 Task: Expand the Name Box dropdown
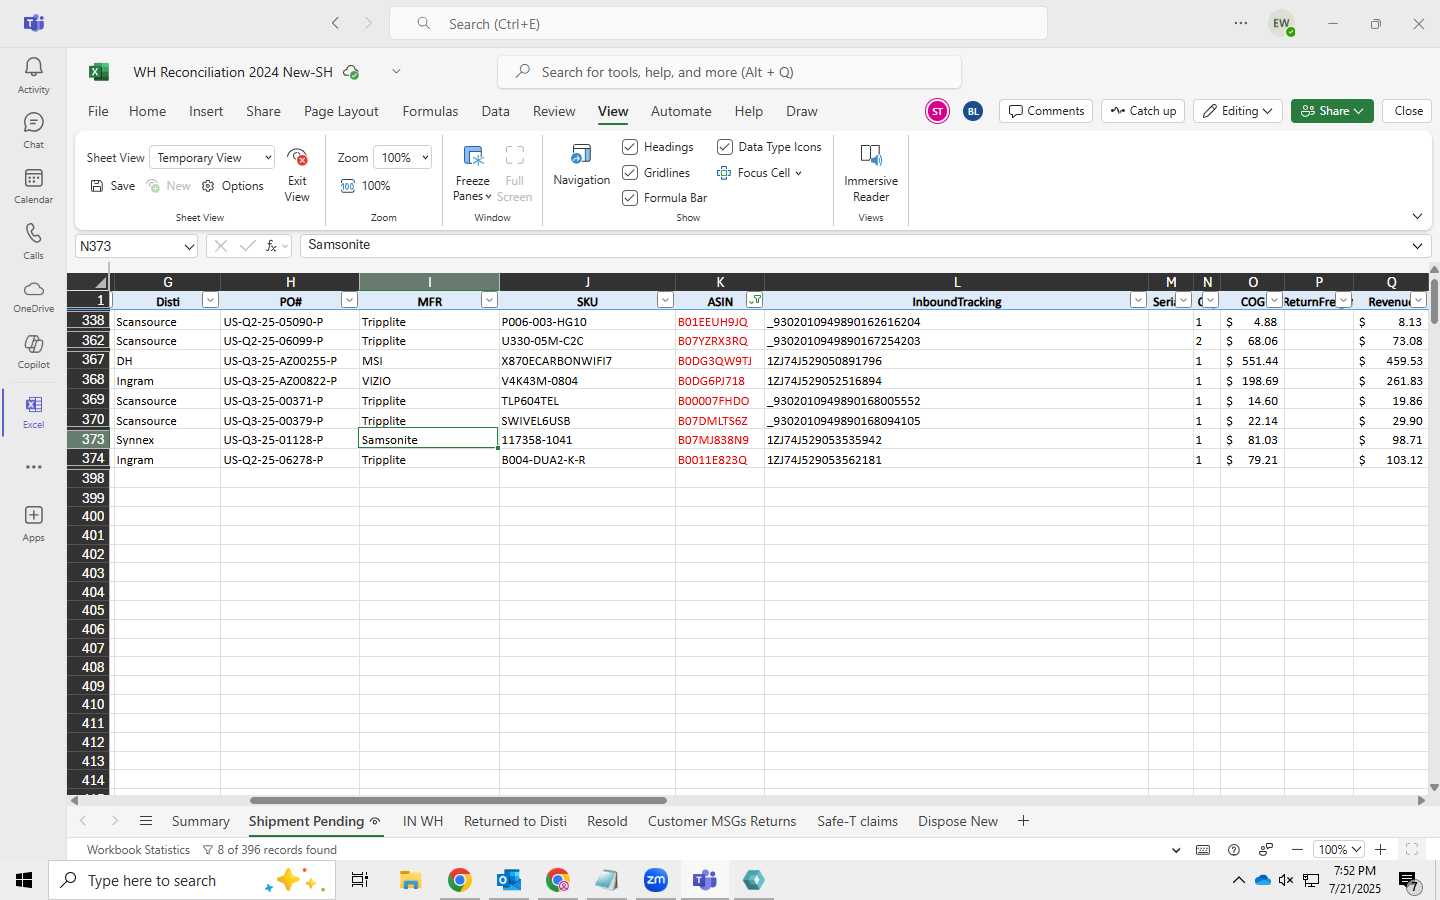click(188, 246)
